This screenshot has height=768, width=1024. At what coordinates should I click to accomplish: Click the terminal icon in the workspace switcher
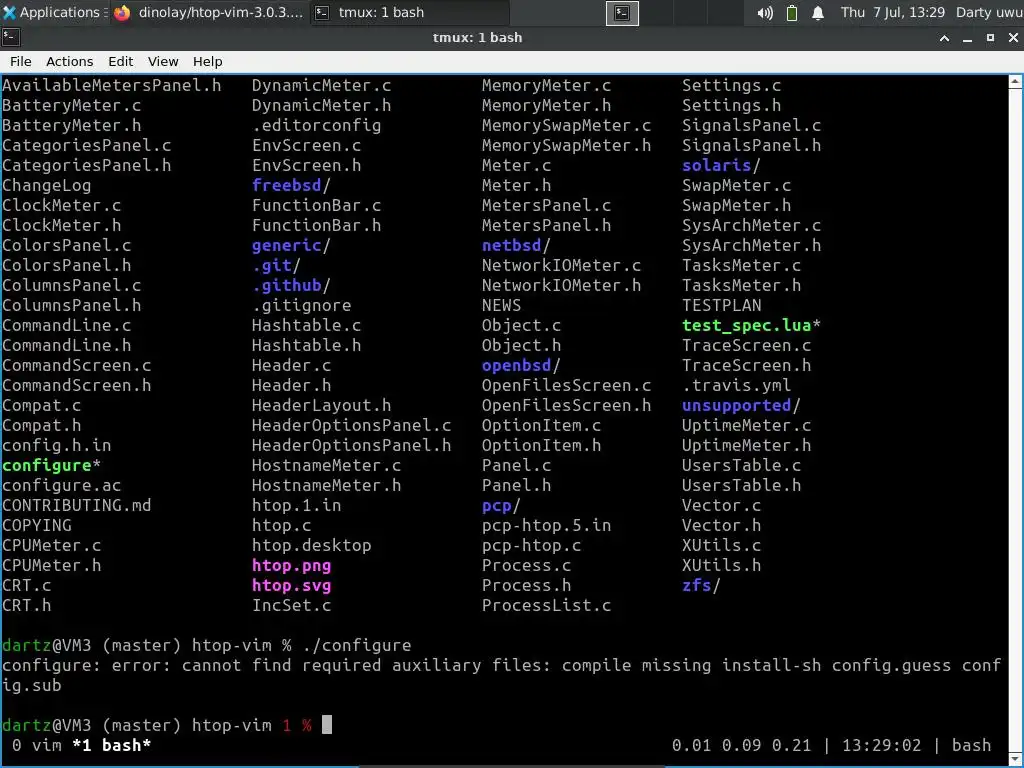point(622,12)
